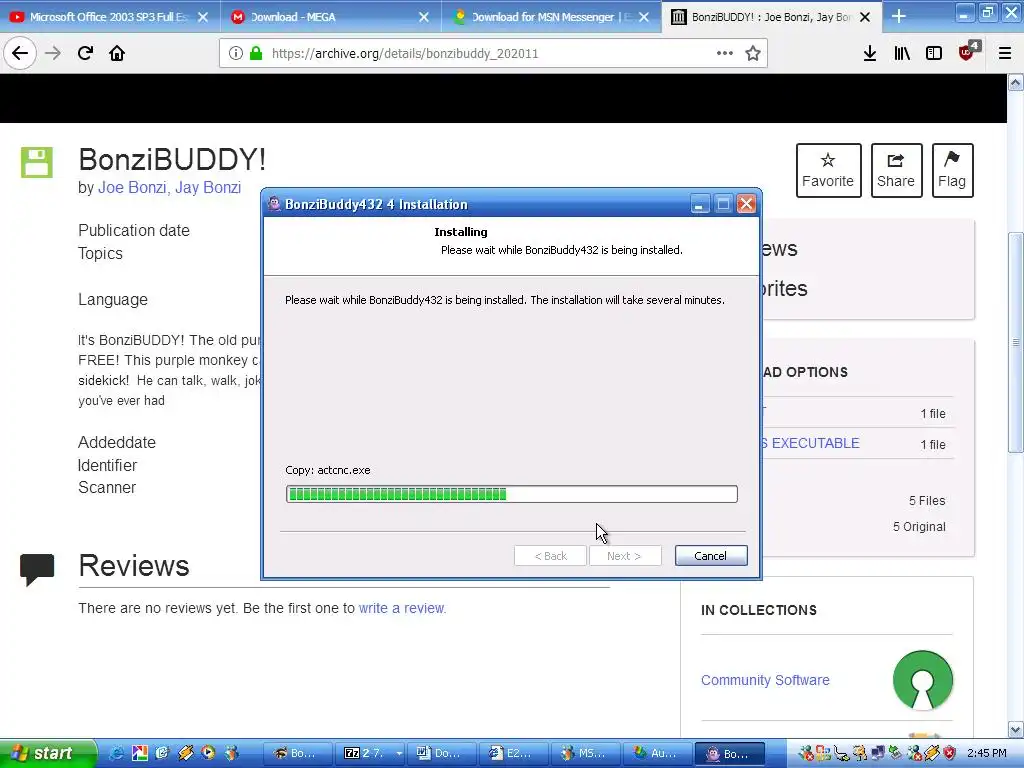Open the Library bookshelf icon
Screen dimensions: 1024x768
pyautogui.click(x=902, y=54)
